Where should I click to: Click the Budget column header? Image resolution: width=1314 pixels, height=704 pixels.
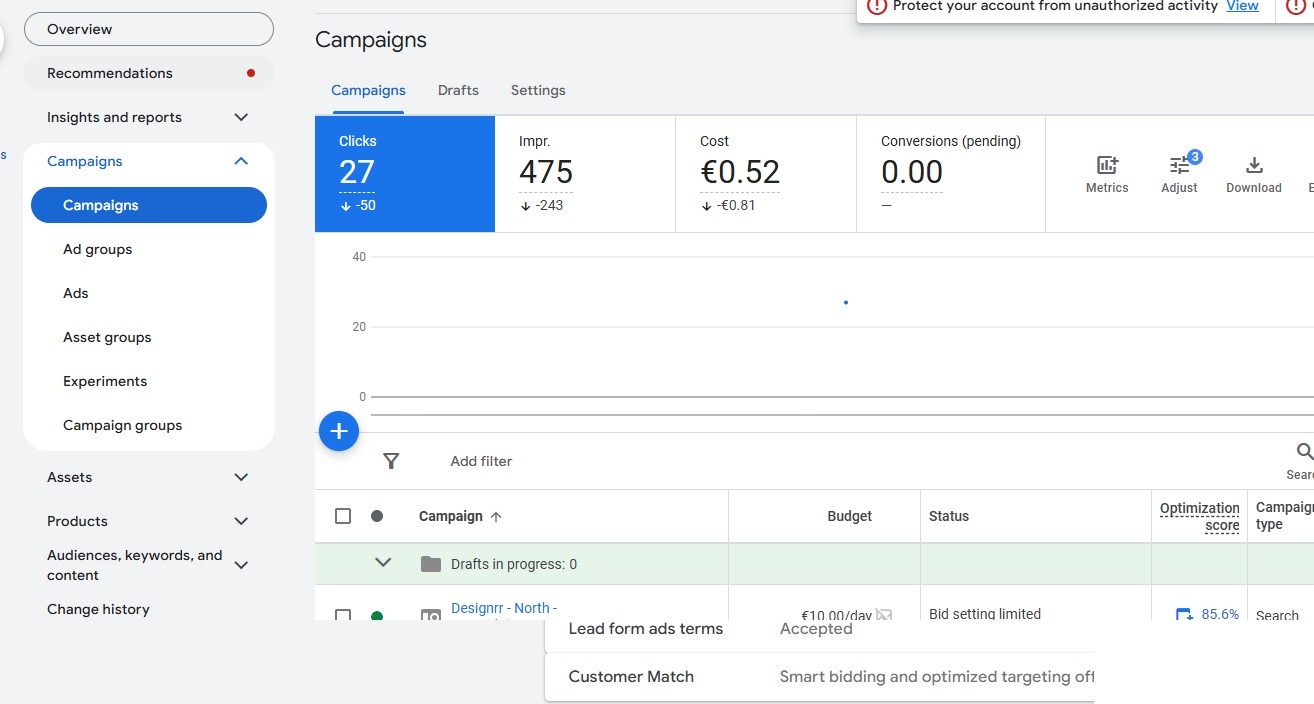849,516
